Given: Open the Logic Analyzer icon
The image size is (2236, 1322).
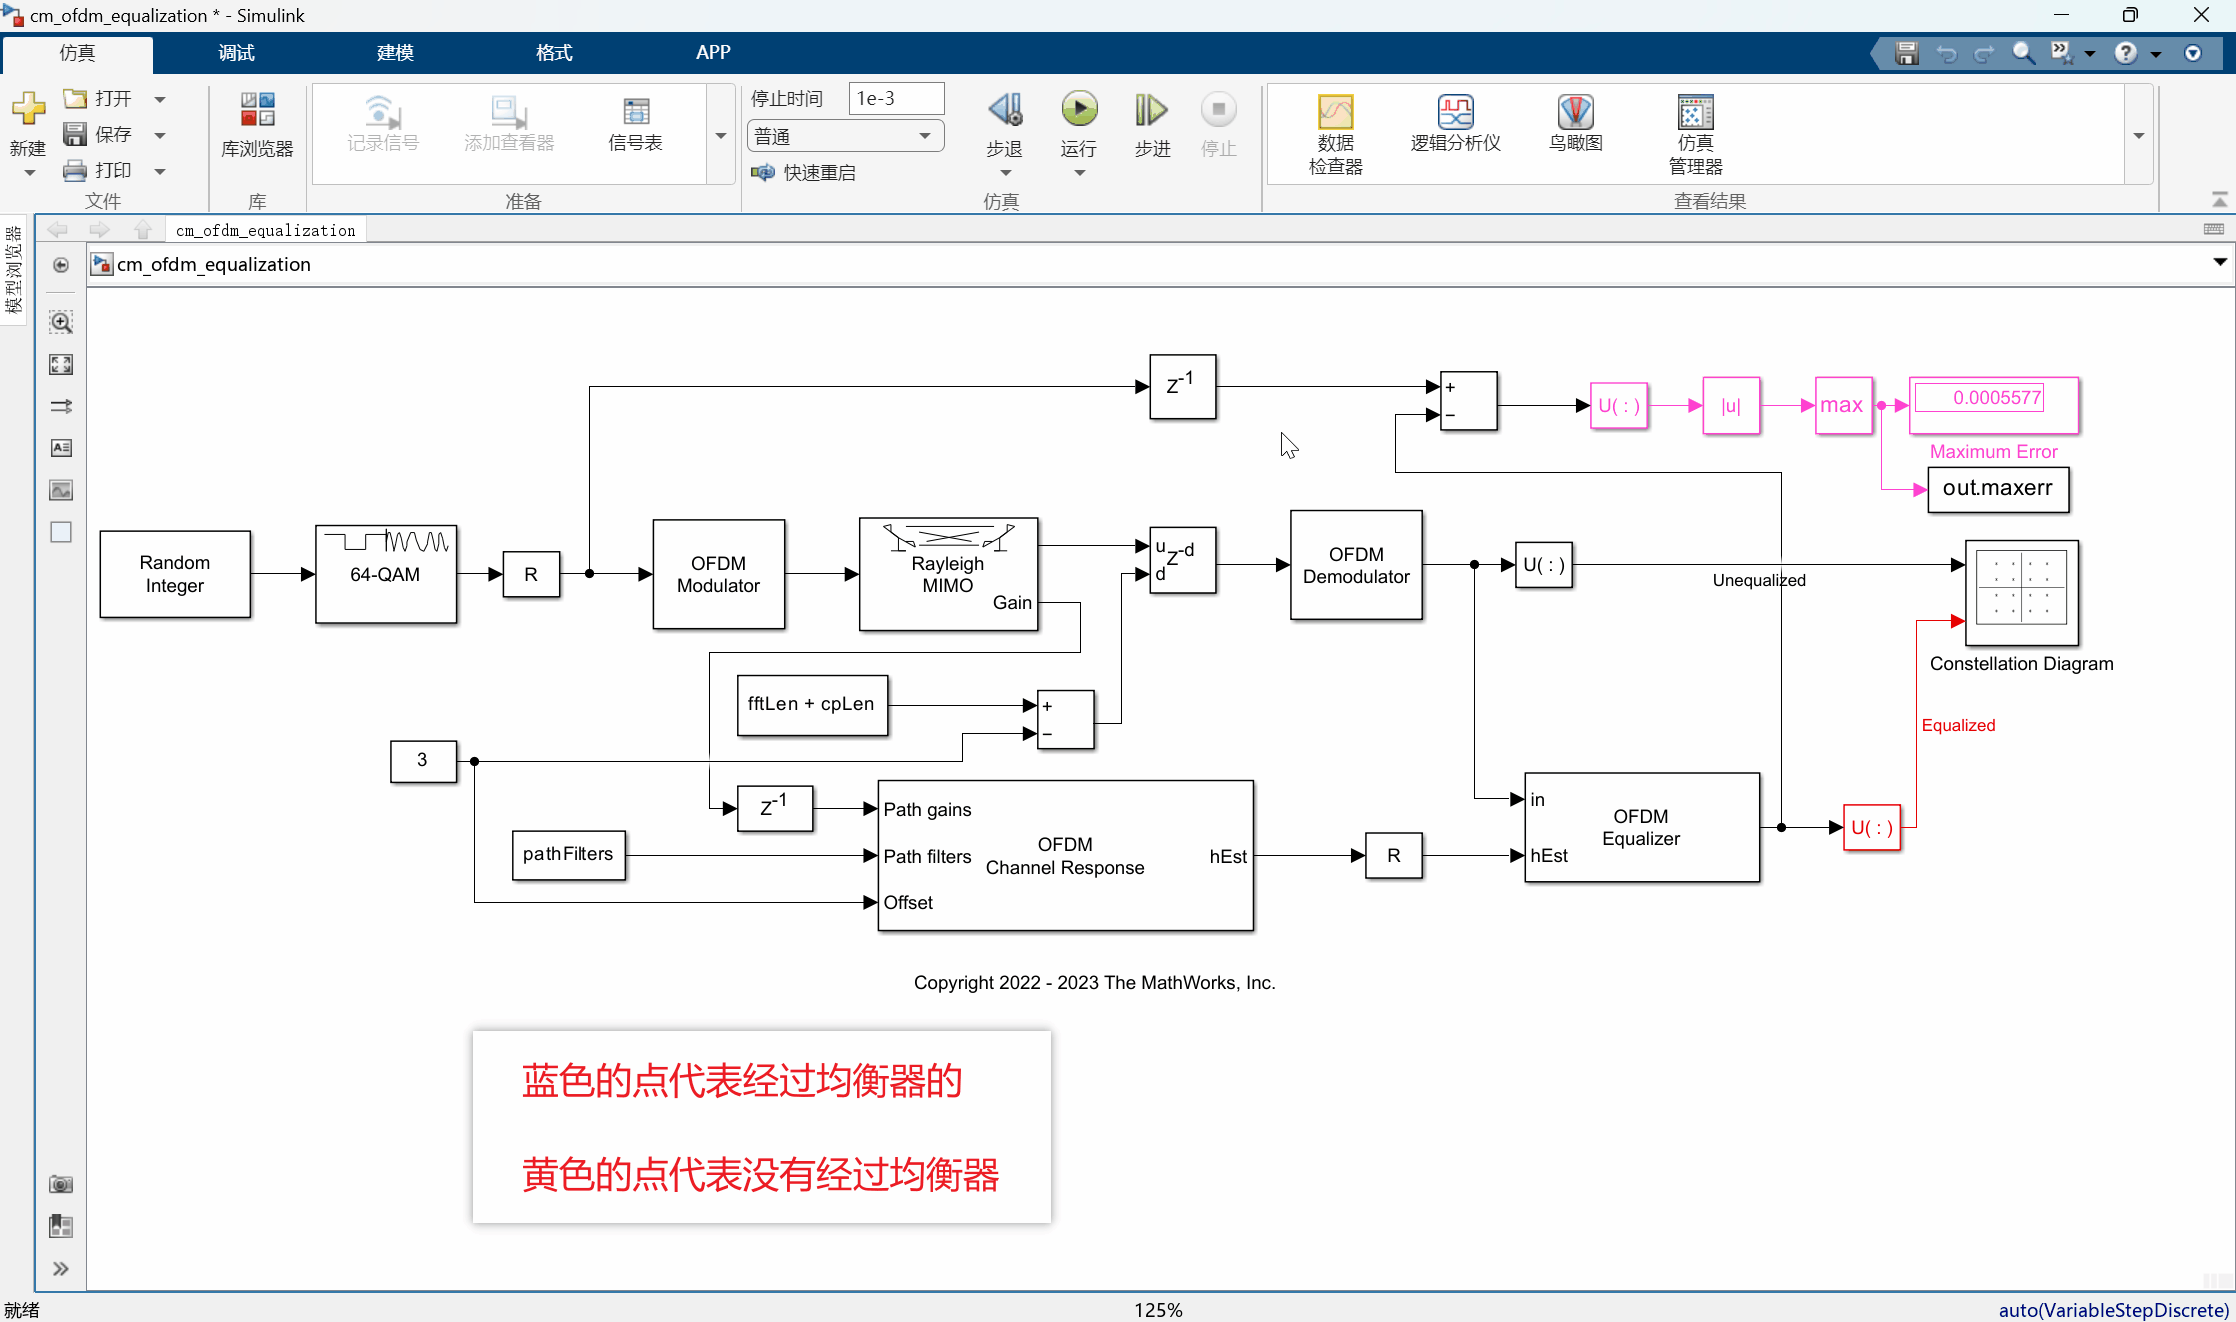Looking at the screenshot, I should point(1455,112).
